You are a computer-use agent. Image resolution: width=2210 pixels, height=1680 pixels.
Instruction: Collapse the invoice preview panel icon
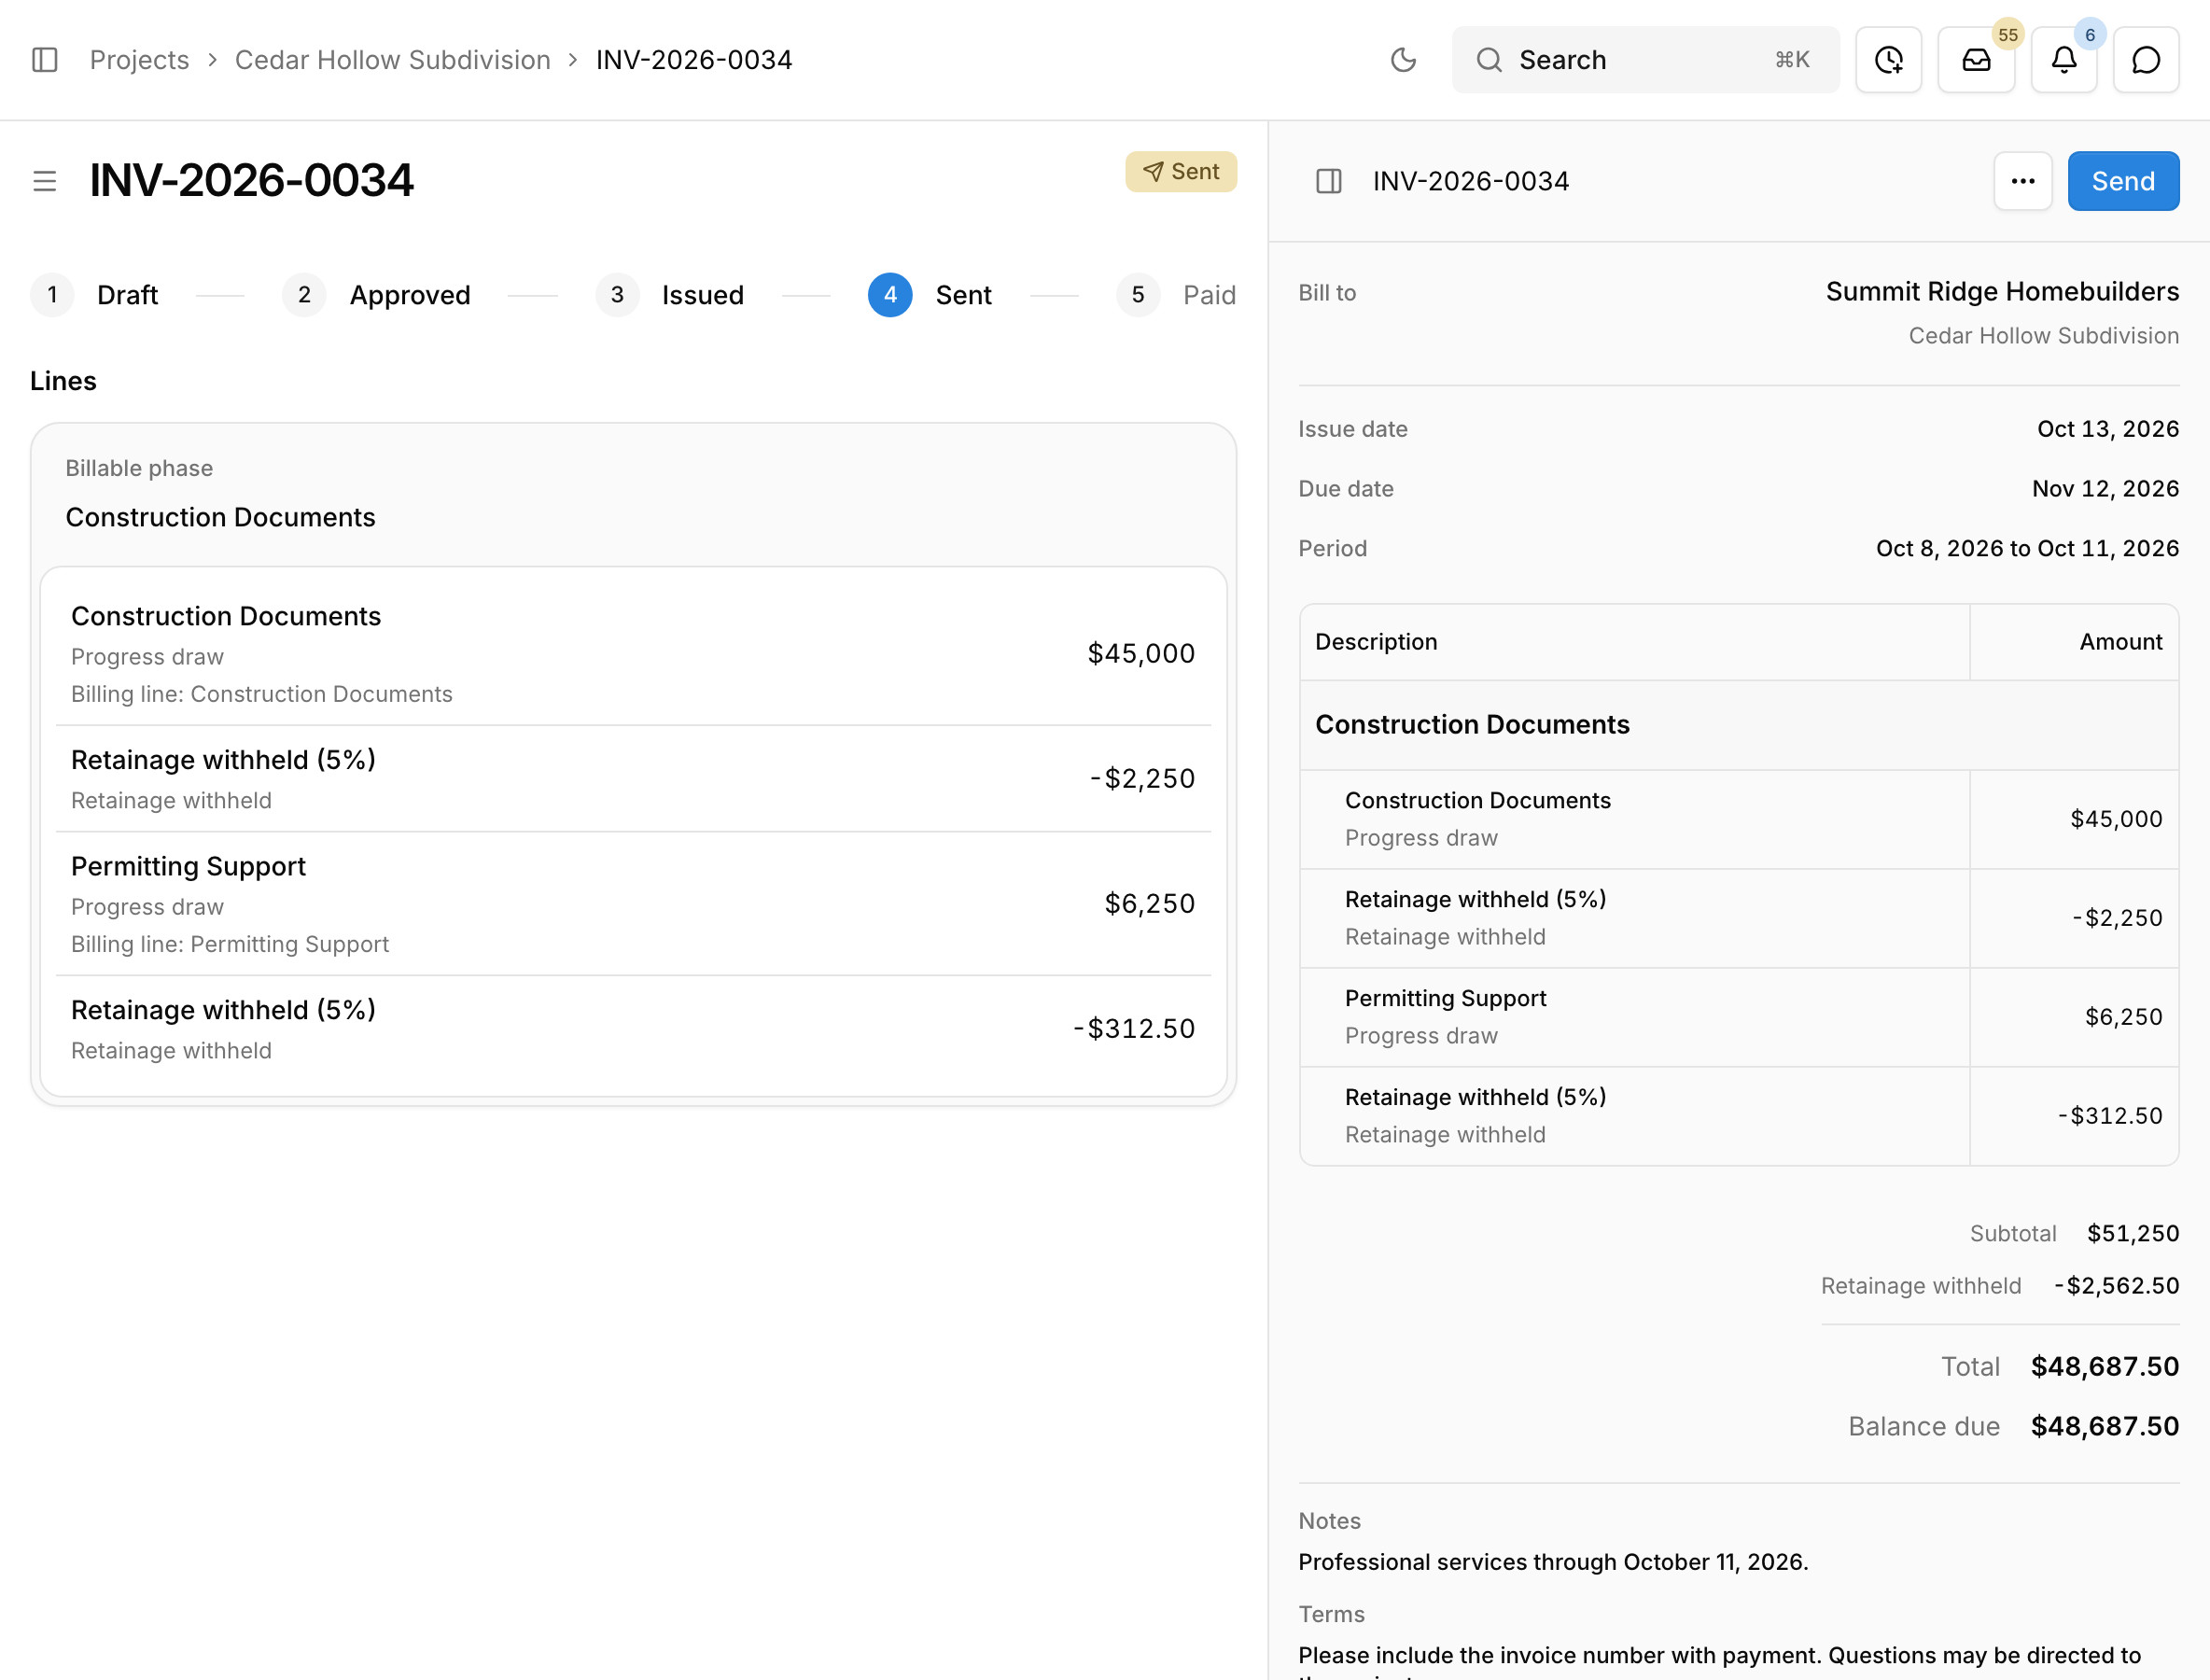tap(1328, 181)
